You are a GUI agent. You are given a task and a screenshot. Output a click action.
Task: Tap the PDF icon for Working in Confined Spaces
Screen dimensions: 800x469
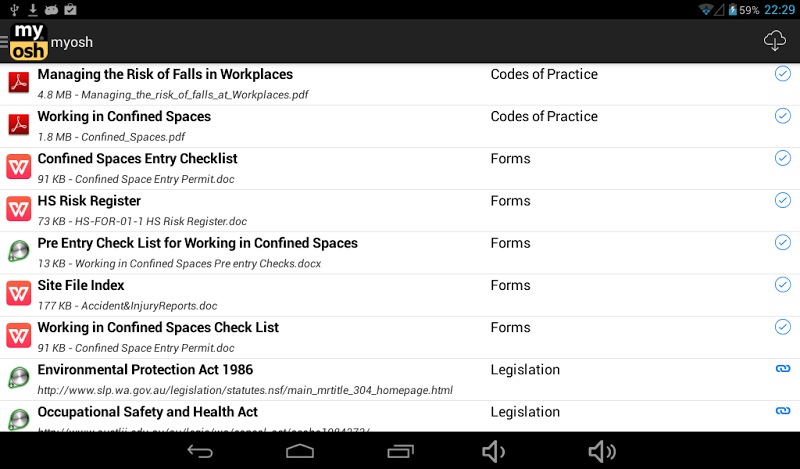click(x=19, y=125)
